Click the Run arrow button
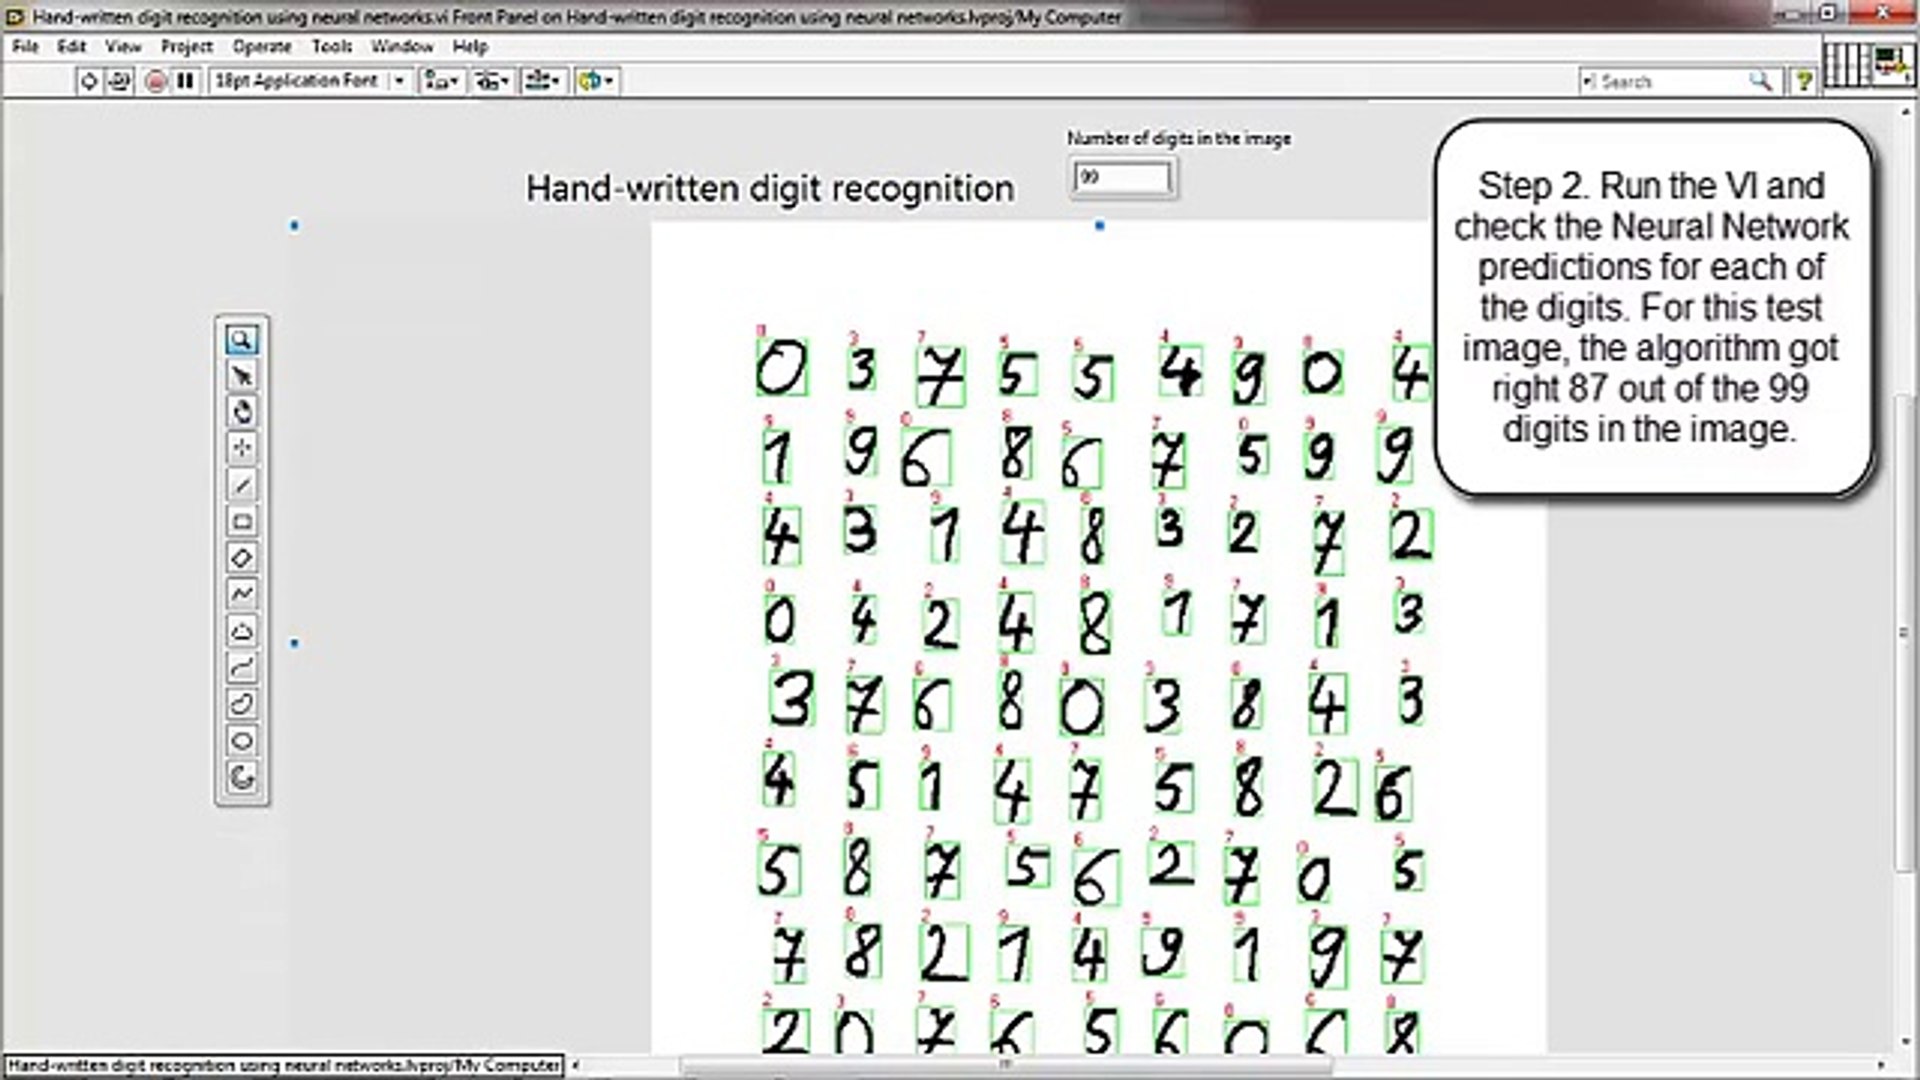1920x1080 pixels. pyautogui.click(x=89, y=81)
